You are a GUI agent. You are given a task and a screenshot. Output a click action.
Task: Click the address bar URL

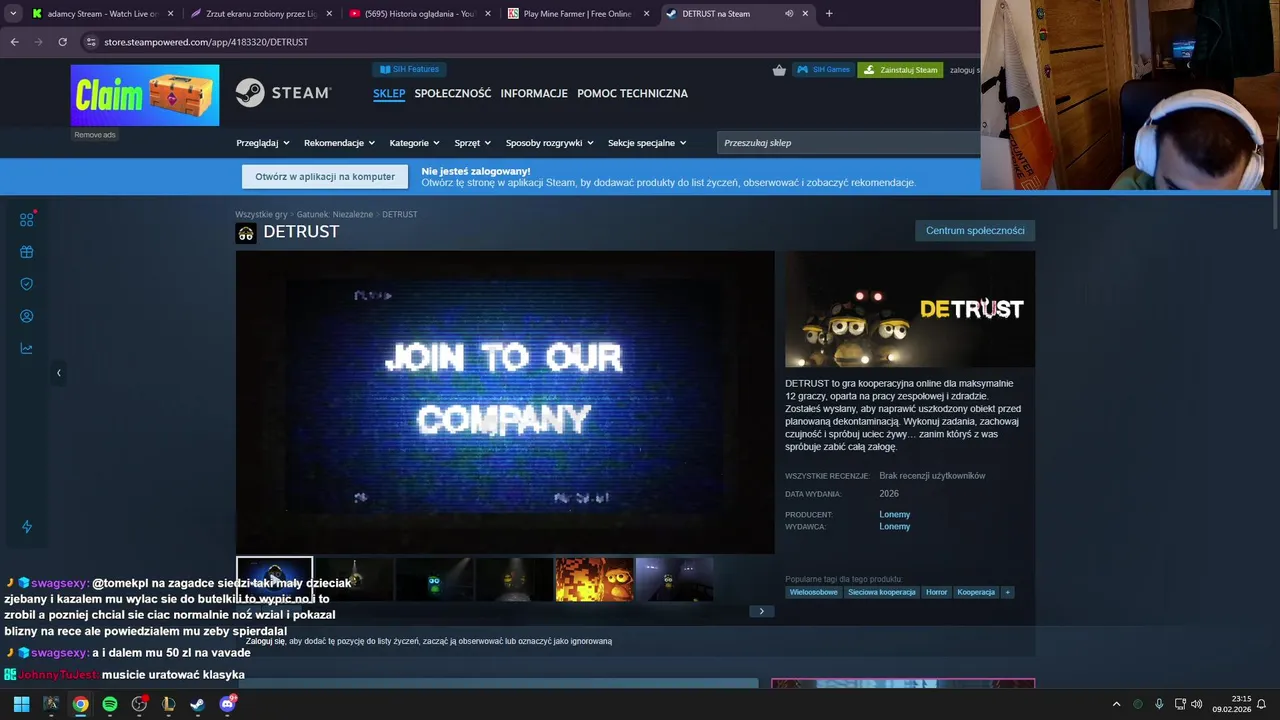pyautogui.click(x=206, y=42)
